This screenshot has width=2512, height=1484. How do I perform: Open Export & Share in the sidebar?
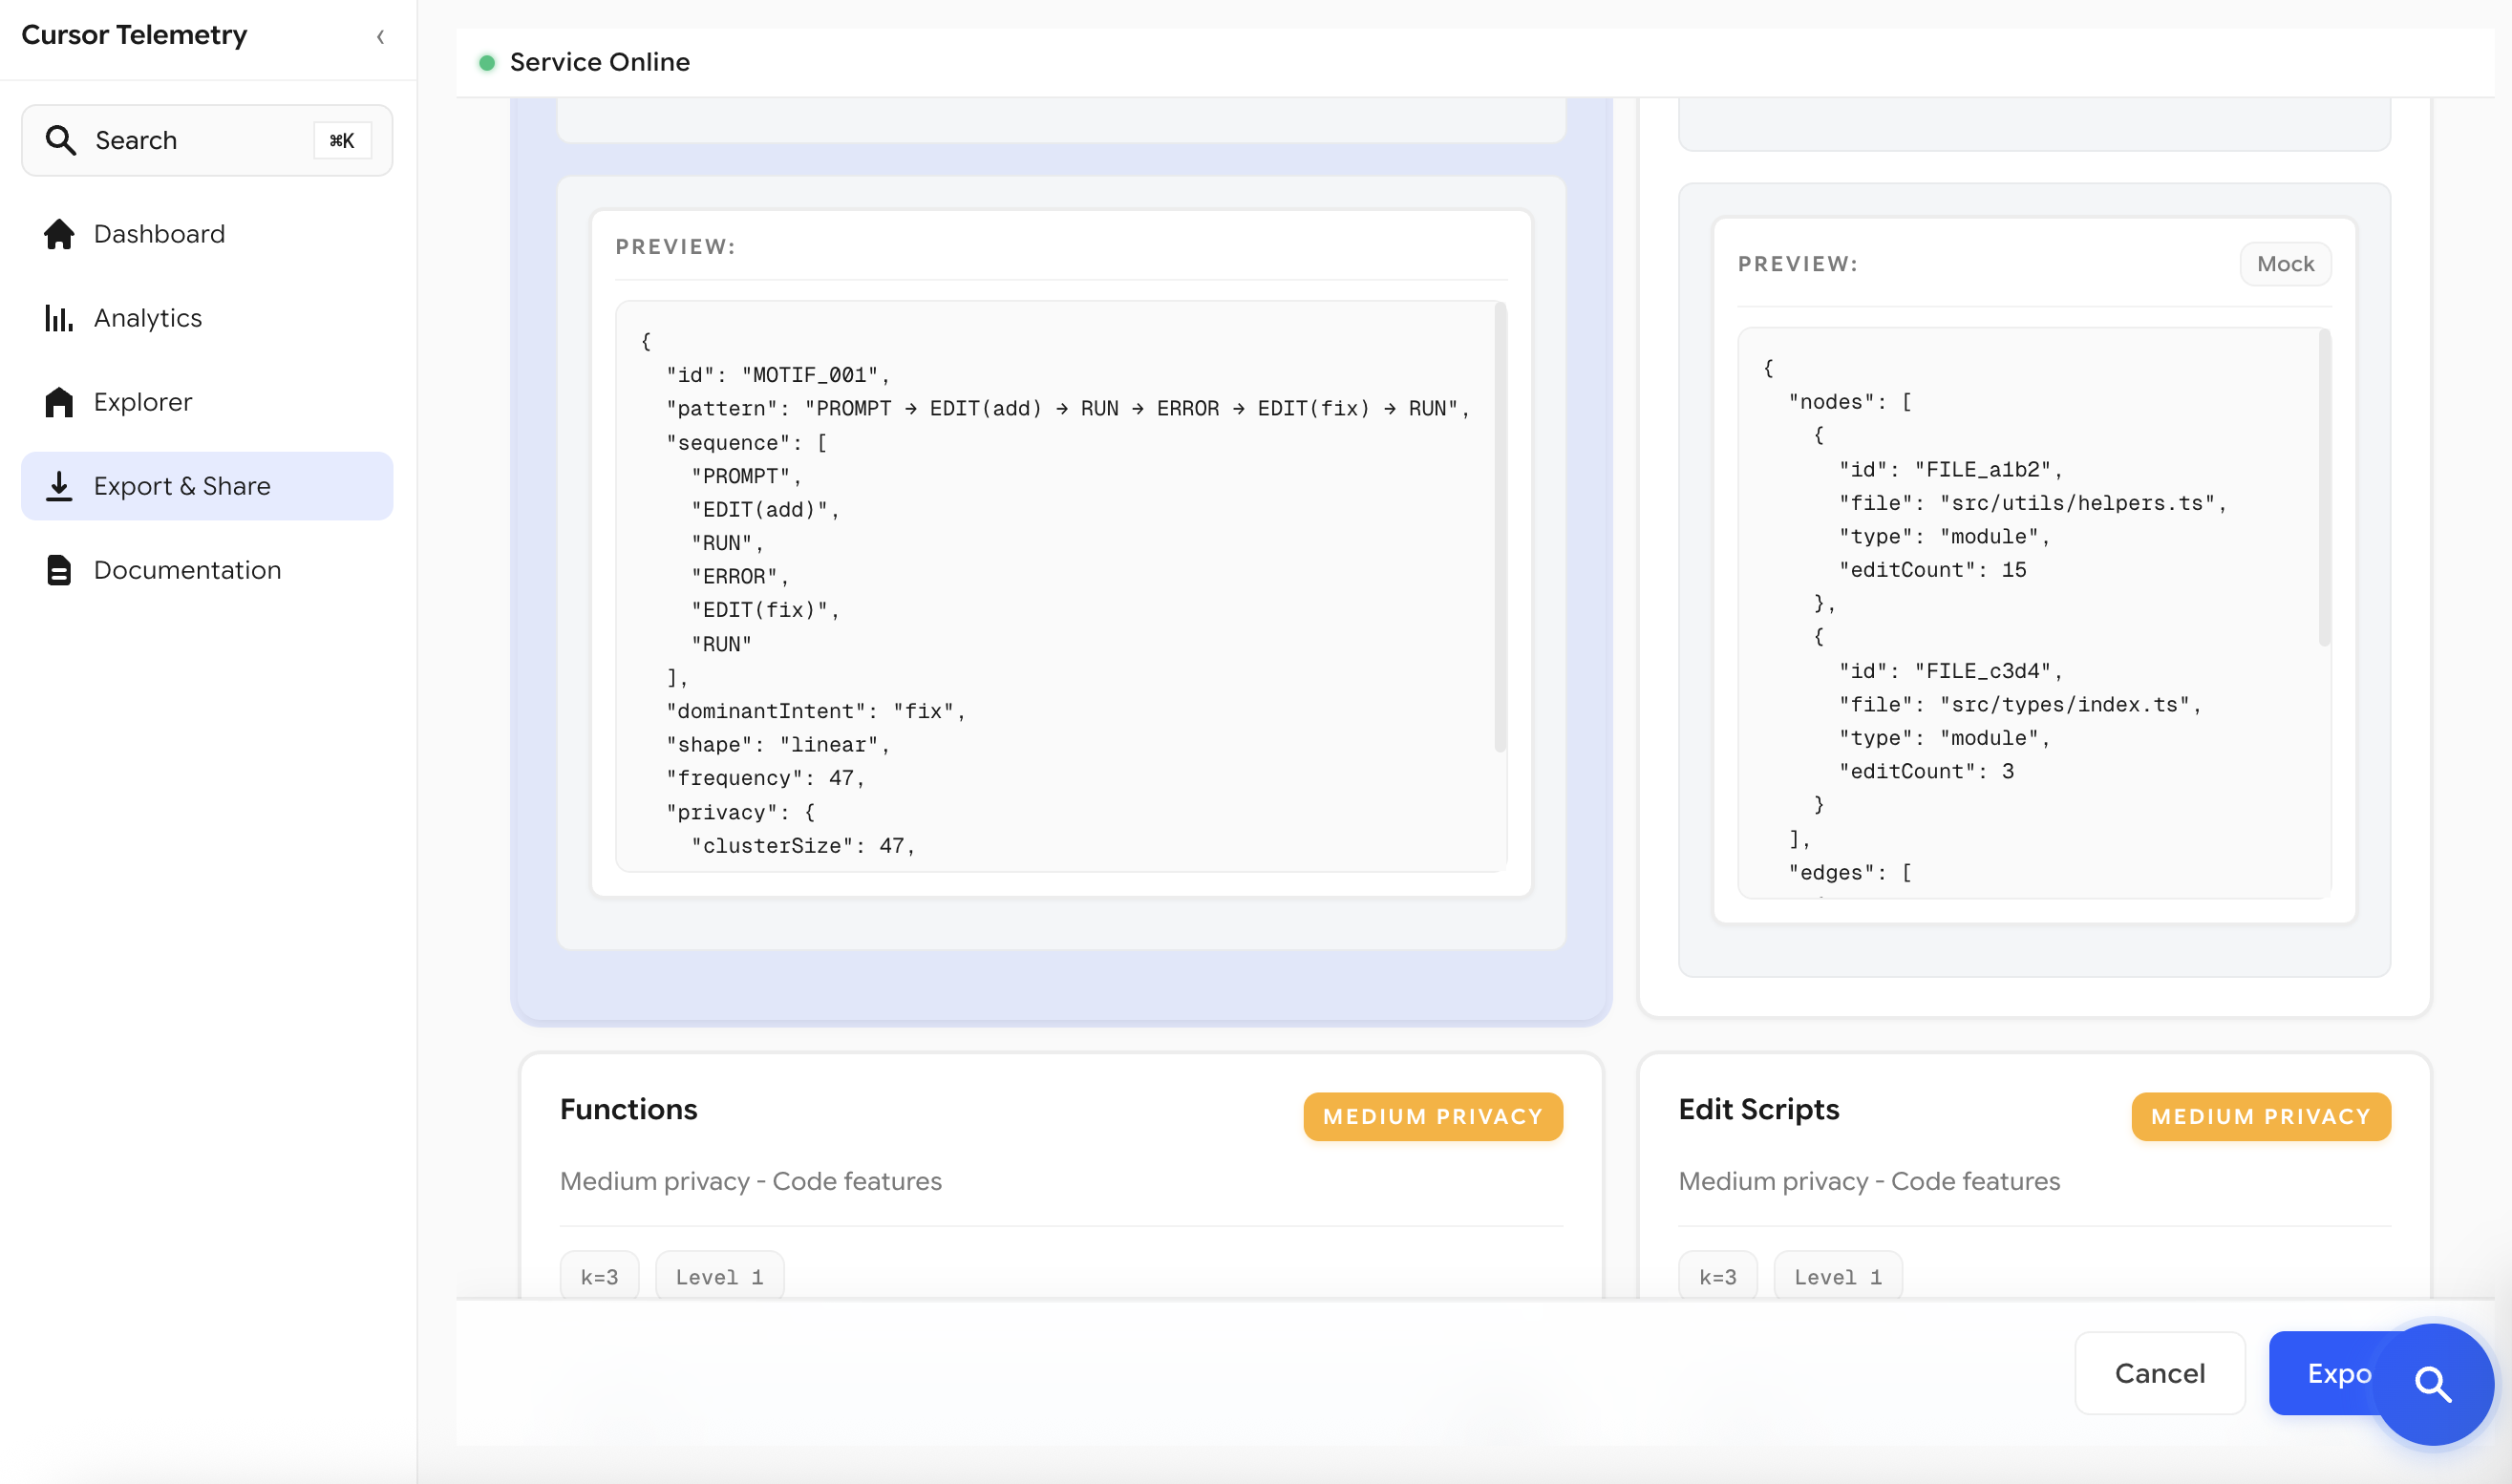tap(182, 486)
